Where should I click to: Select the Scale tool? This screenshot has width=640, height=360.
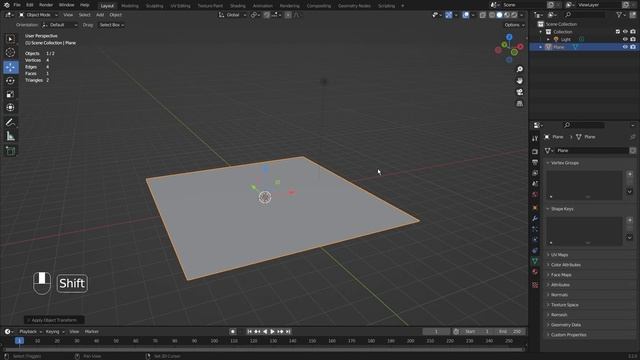[x=11, y=94]
